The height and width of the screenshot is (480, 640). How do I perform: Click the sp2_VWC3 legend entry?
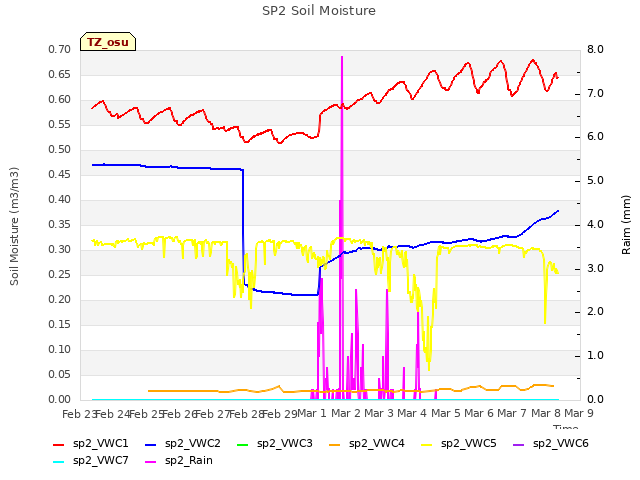click(275, 443)
